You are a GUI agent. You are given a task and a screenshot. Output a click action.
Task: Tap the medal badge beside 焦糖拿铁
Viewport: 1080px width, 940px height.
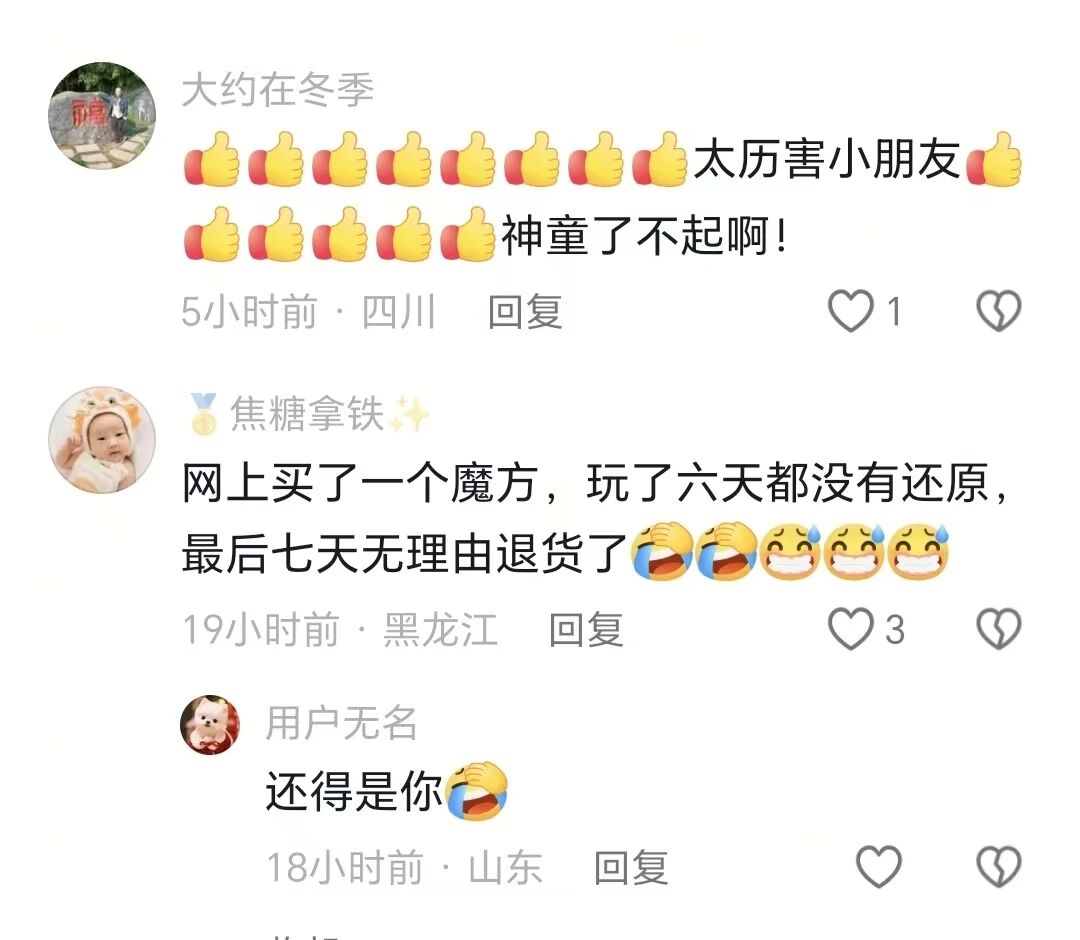[x=203, y=414]
